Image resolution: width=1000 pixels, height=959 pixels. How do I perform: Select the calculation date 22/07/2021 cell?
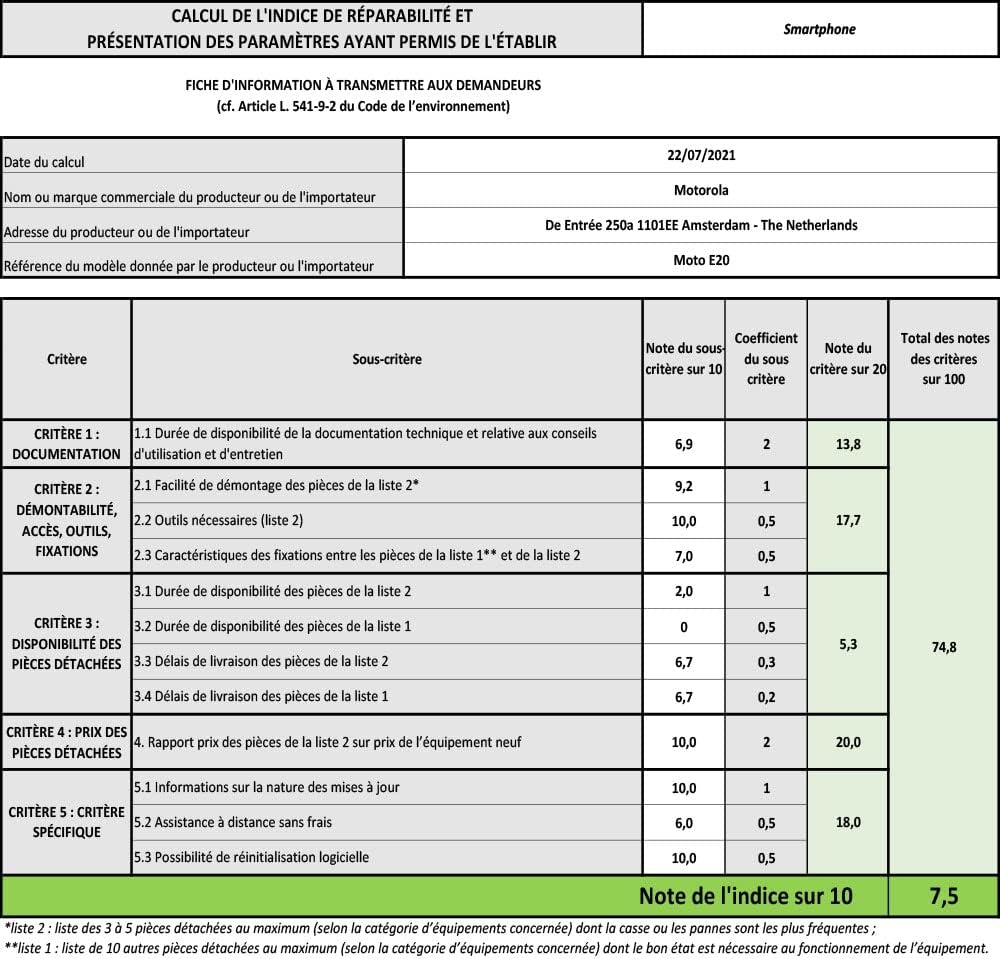pyautogui.click(x=700, y=155)
